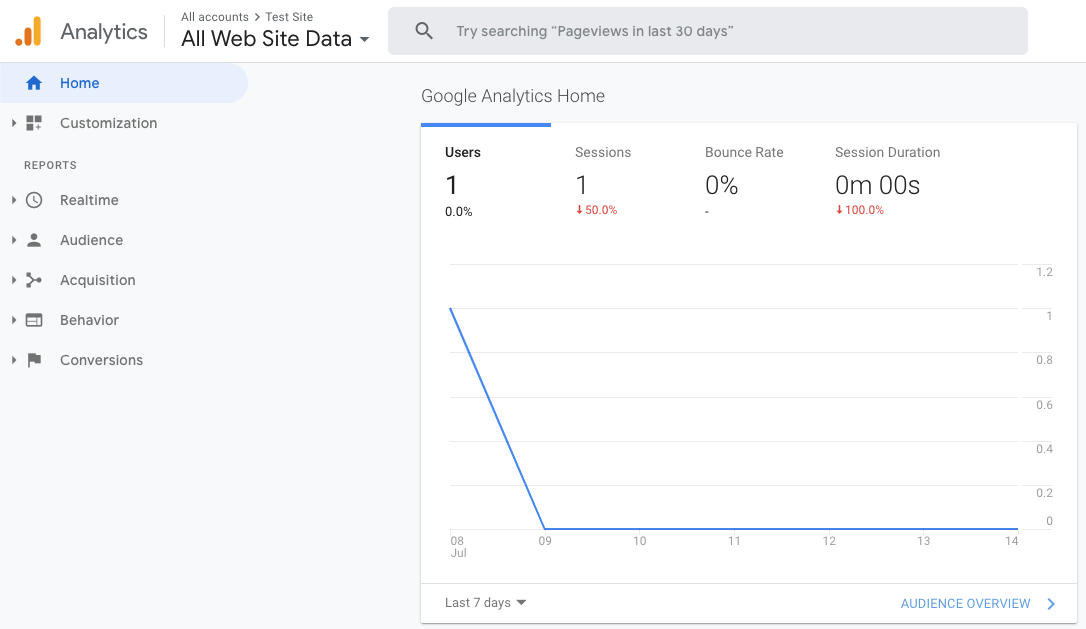Click the Realtime clock icon

[x=34, y=200]
